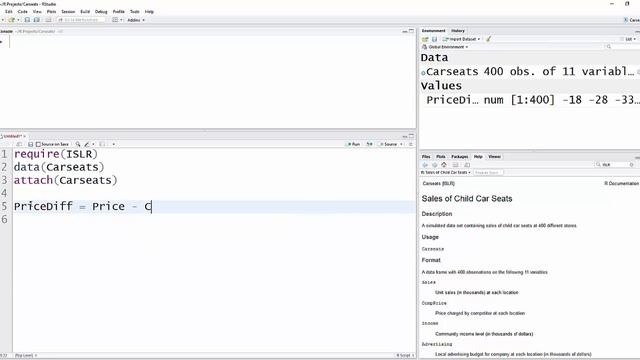Click on line 2 data(Carseats)

point(59,167)
